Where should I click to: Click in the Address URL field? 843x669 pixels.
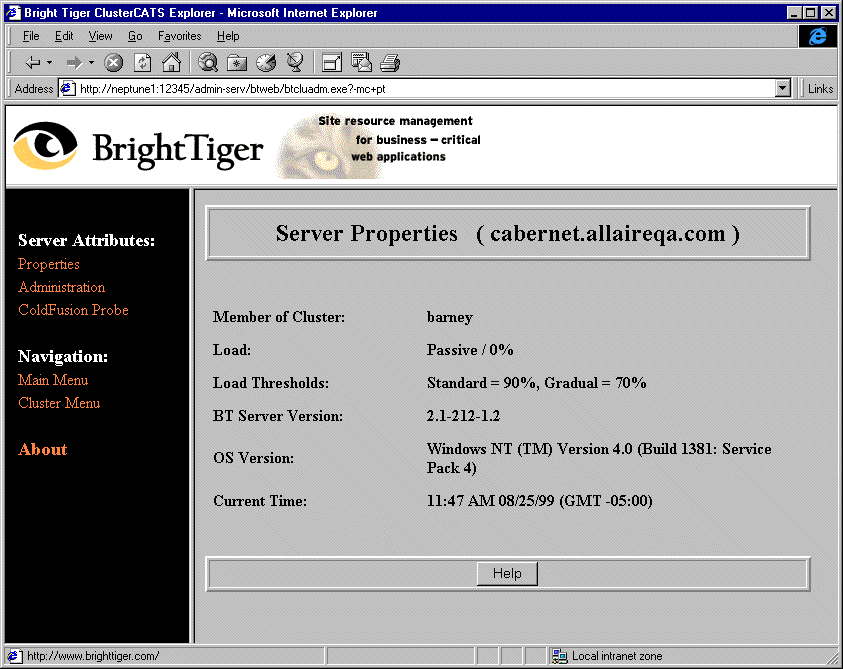click(420, 88)
